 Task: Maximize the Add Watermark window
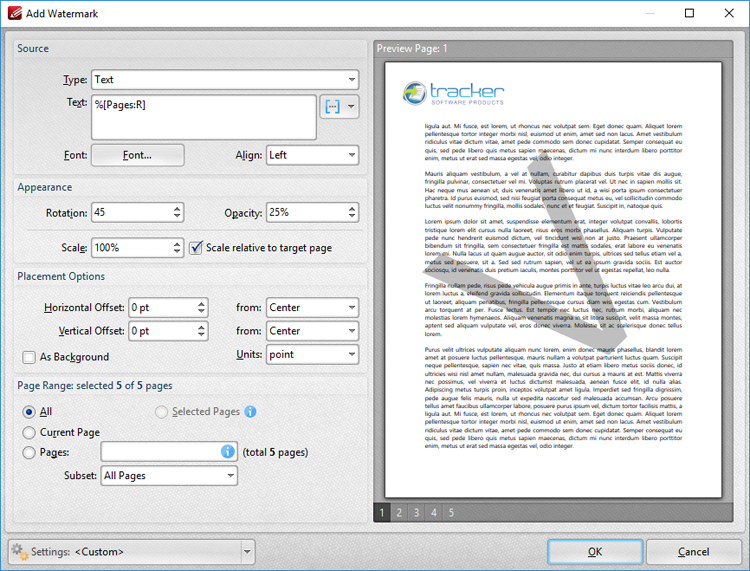click(689, 13)
